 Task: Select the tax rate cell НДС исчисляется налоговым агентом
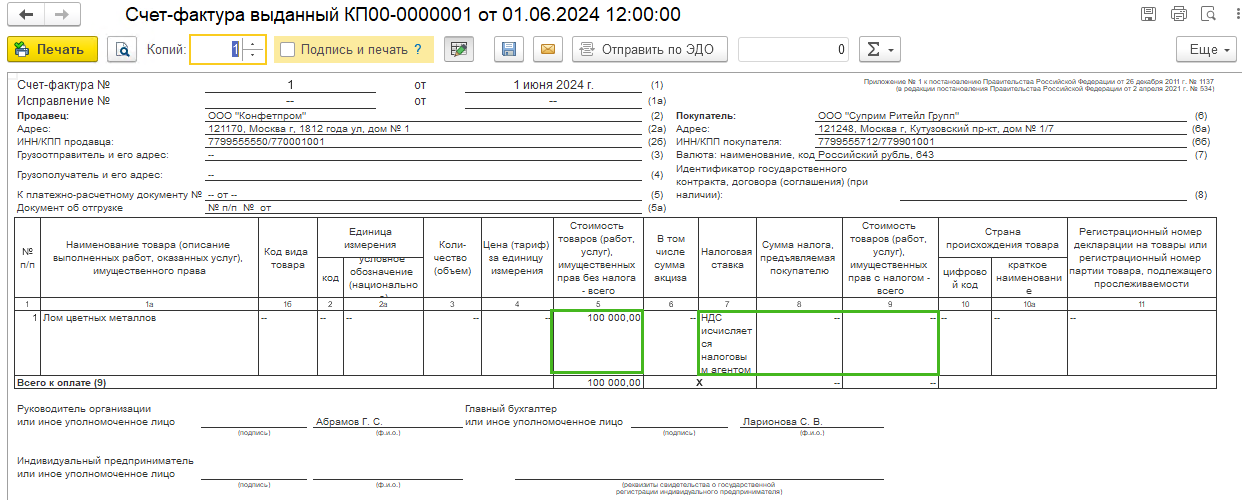click(727, 341)
